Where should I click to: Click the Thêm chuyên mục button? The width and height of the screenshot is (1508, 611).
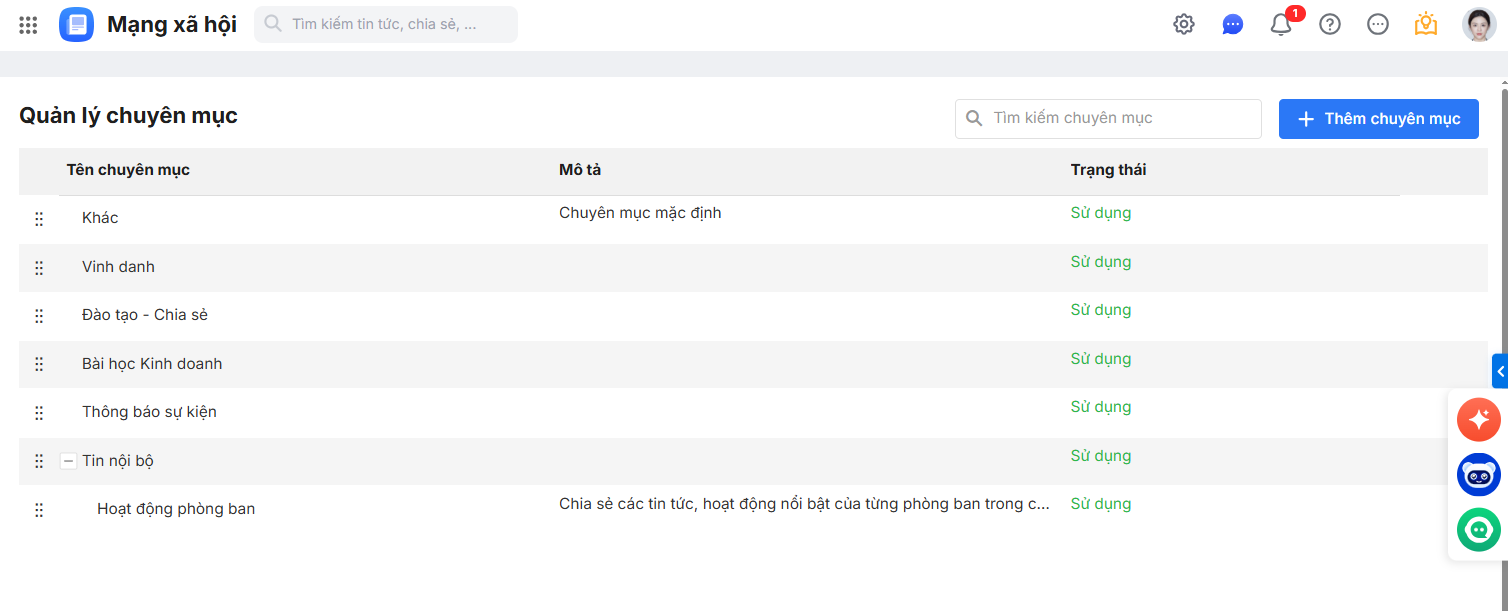point(1378,119)
